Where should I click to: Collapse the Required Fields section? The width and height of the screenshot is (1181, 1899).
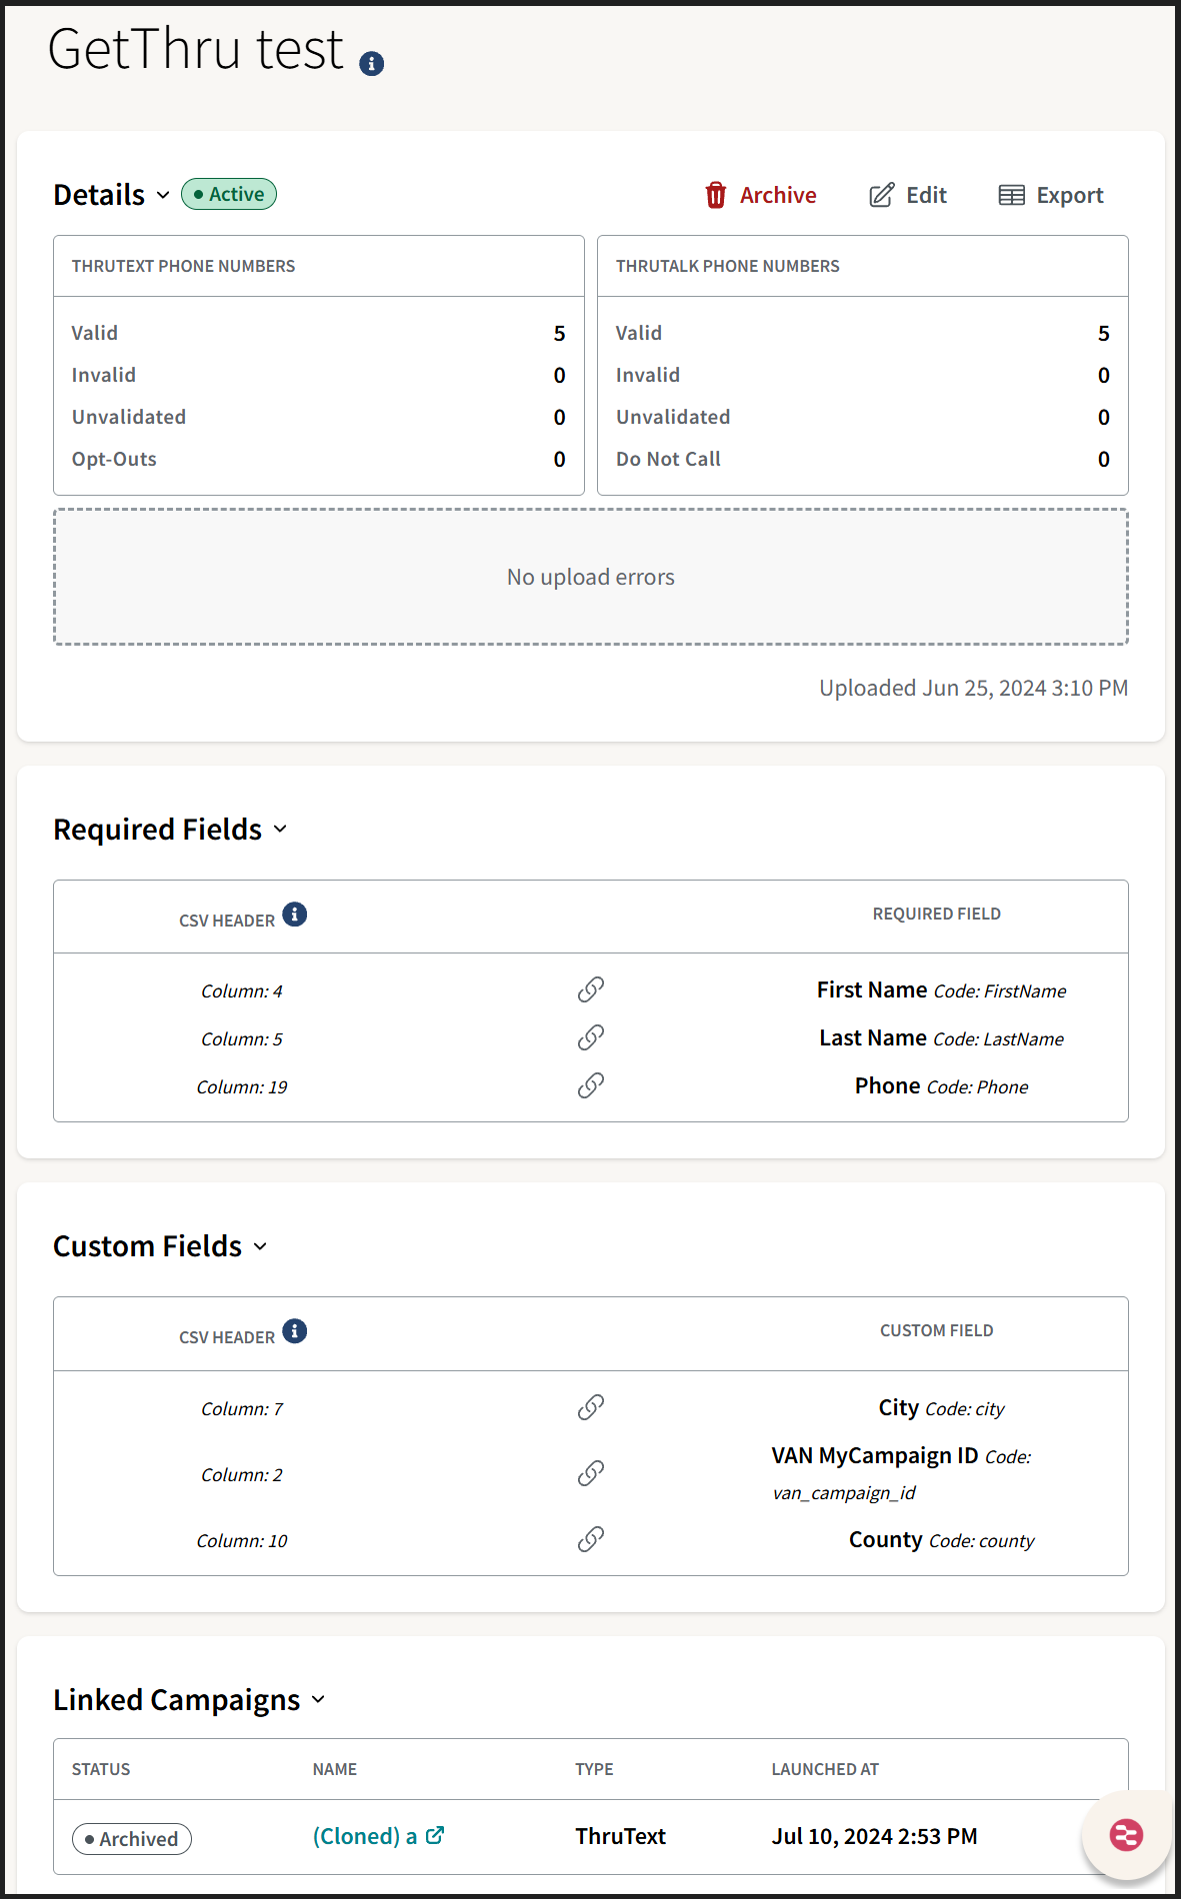pos(280,829)
